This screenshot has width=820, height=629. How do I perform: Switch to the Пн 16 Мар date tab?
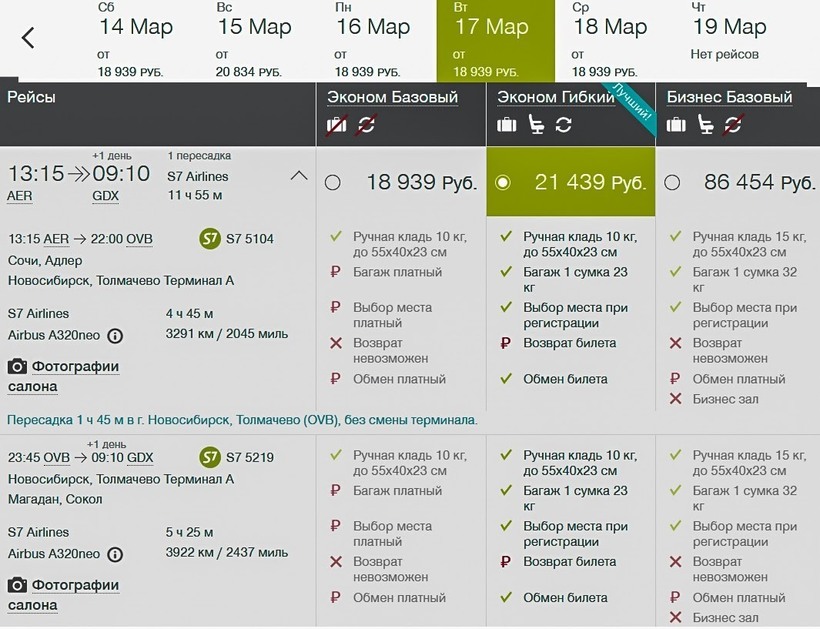pyautogui.click(x=375, y=40)
